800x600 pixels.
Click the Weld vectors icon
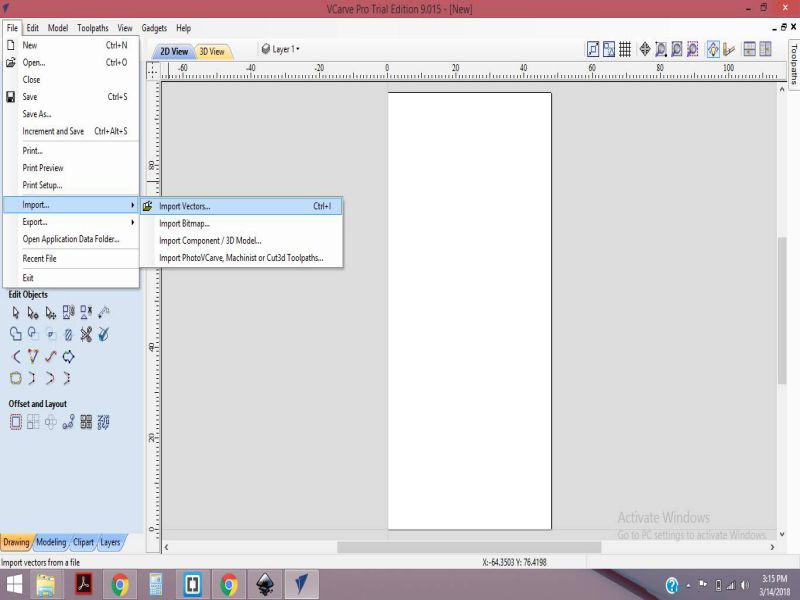point(16,334)
